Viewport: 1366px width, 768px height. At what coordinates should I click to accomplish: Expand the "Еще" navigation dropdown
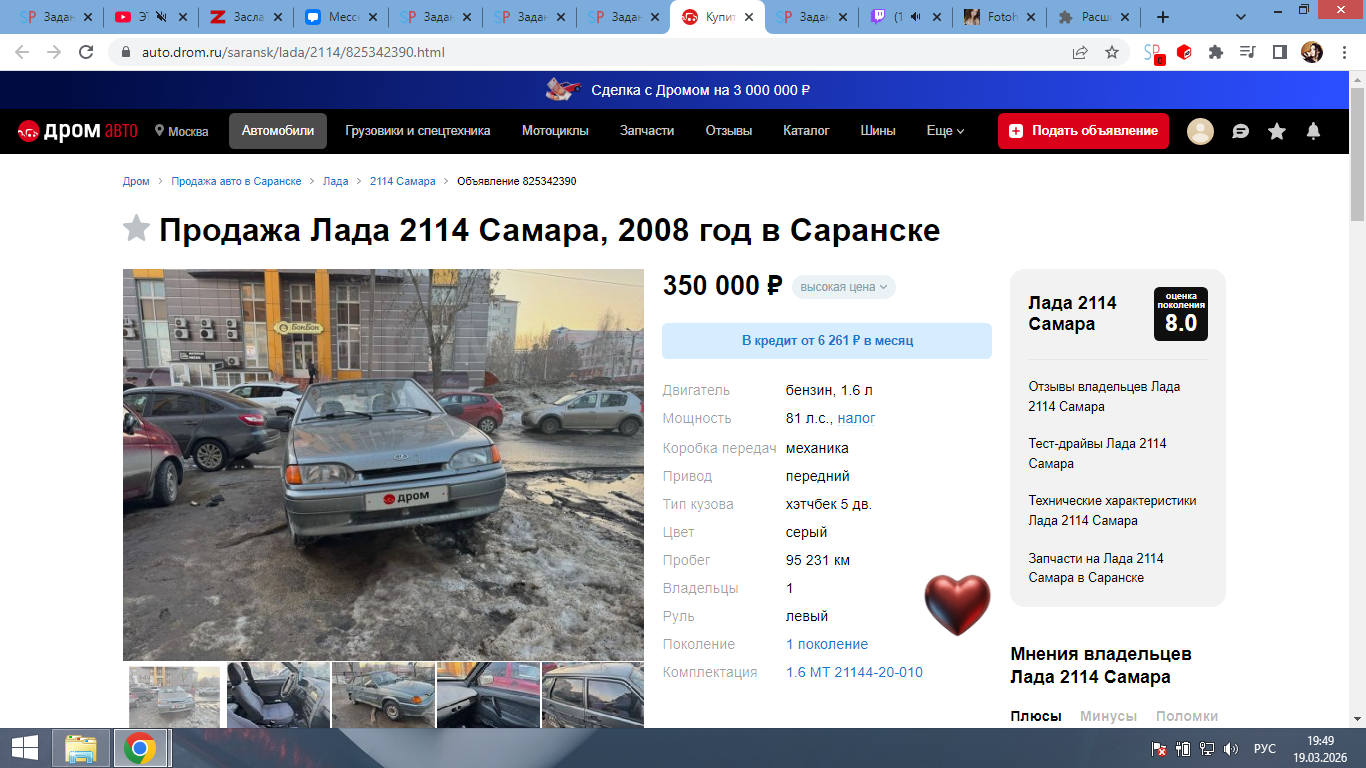click(x=945, y=131)
